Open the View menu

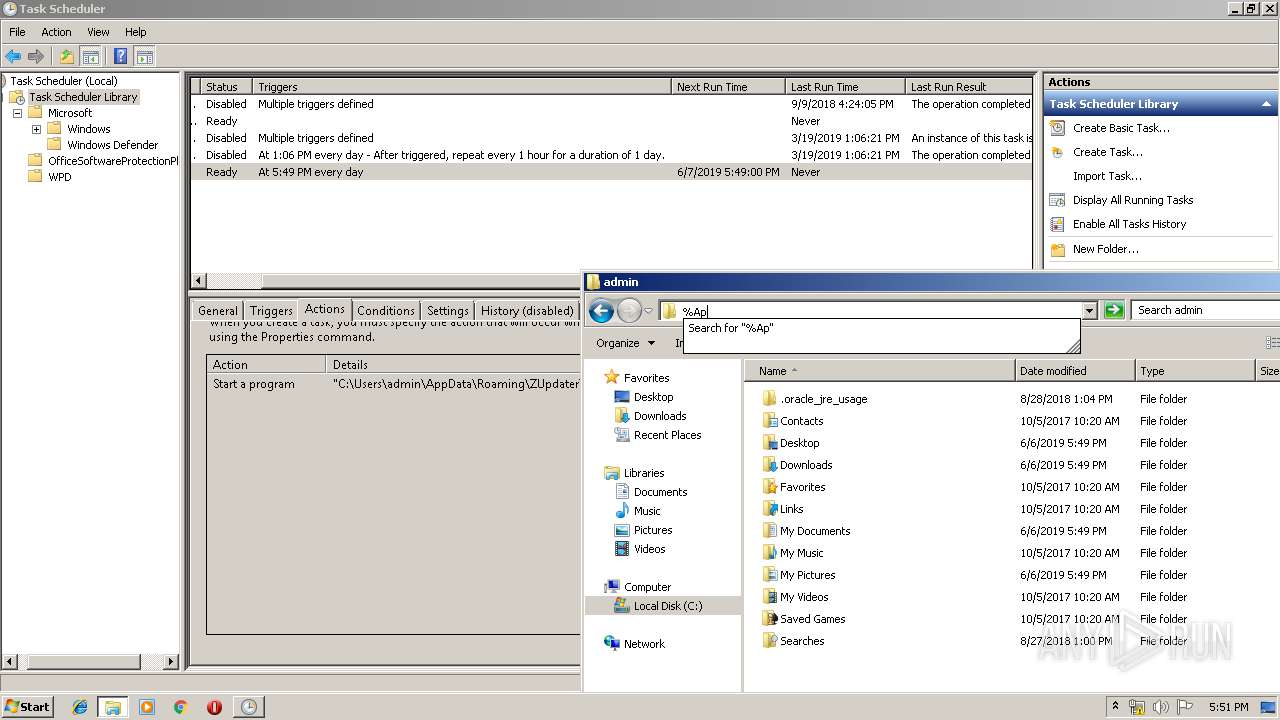98,32
